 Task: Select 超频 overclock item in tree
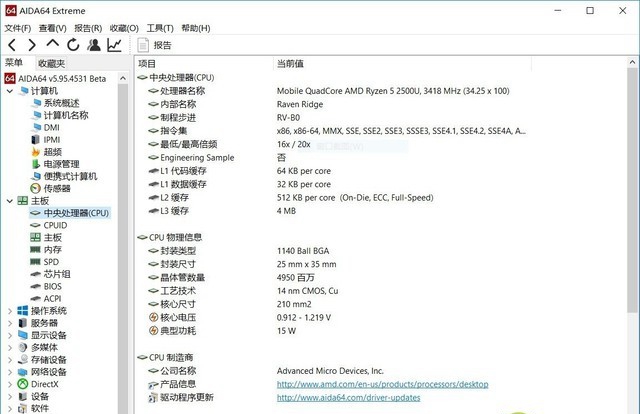pos(52,152)
